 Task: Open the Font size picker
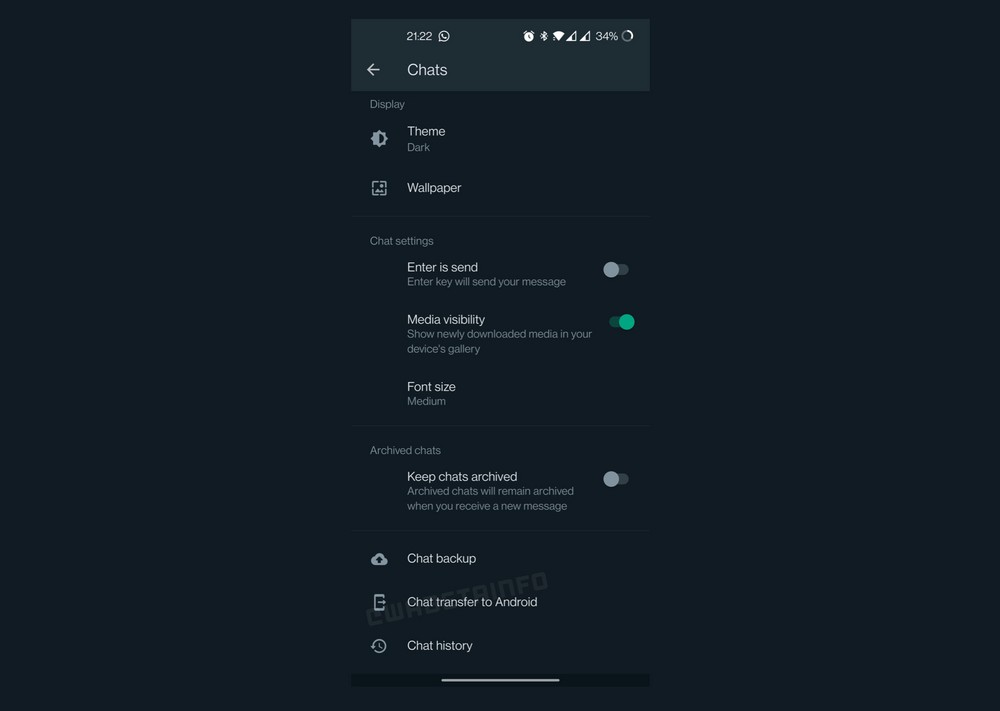(x=431, y=393)
